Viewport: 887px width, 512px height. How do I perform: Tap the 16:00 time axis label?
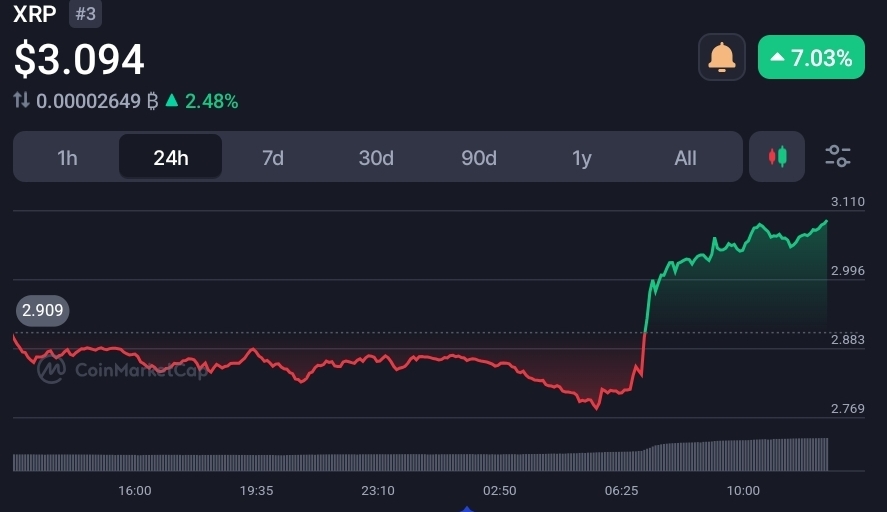[x=135, y=491]
